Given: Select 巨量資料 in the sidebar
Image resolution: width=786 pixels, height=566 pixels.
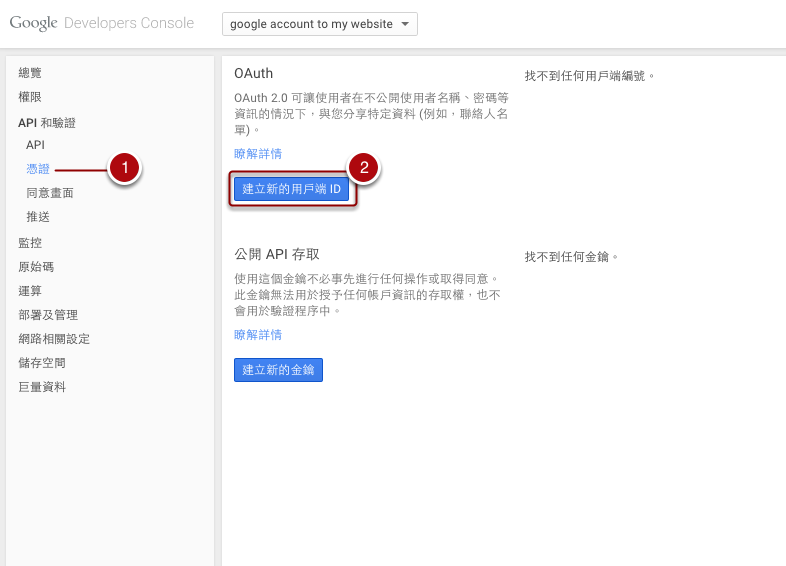Looking at the screenshot, I should pos(42,387).
